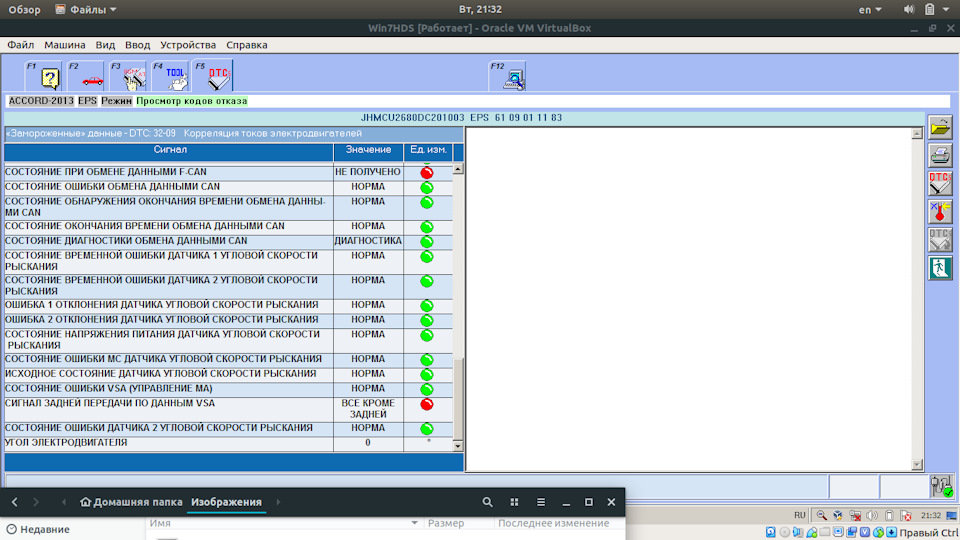Click the Значение column header
This screenshot has height=540, width=960.
368,150
